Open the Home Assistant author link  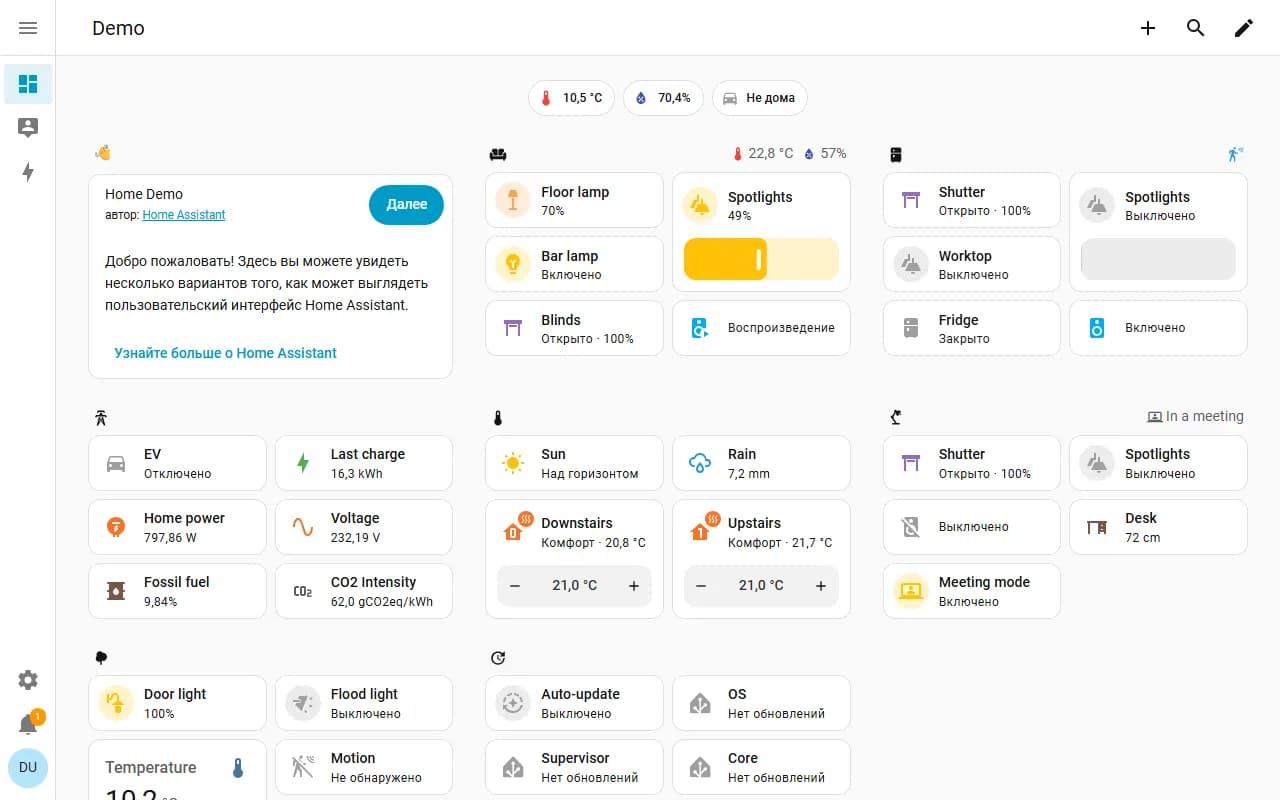[184, 215]
